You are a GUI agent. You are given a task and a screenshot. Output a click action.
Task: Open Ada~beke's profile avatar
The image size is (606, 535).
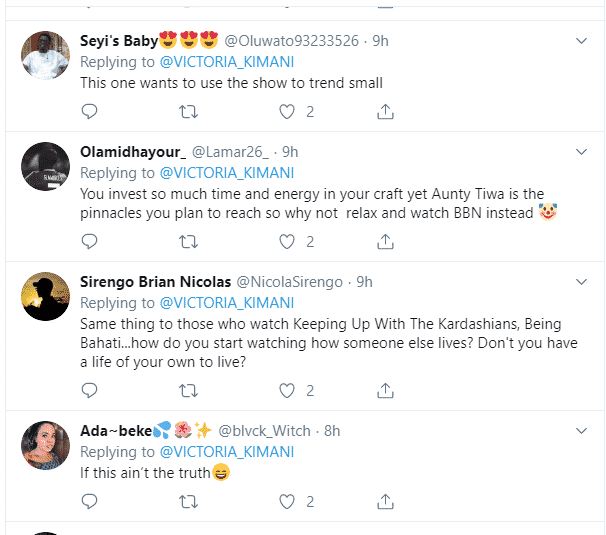pyautogui.click(x=46, y=446)
